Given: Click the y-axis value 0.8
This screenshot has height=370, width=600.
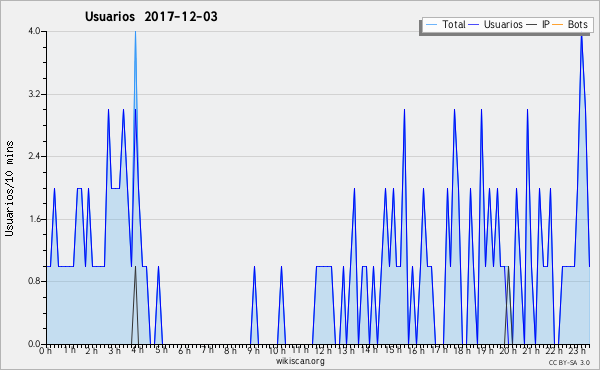Looking at the screenshot, I should pos(34,281).
